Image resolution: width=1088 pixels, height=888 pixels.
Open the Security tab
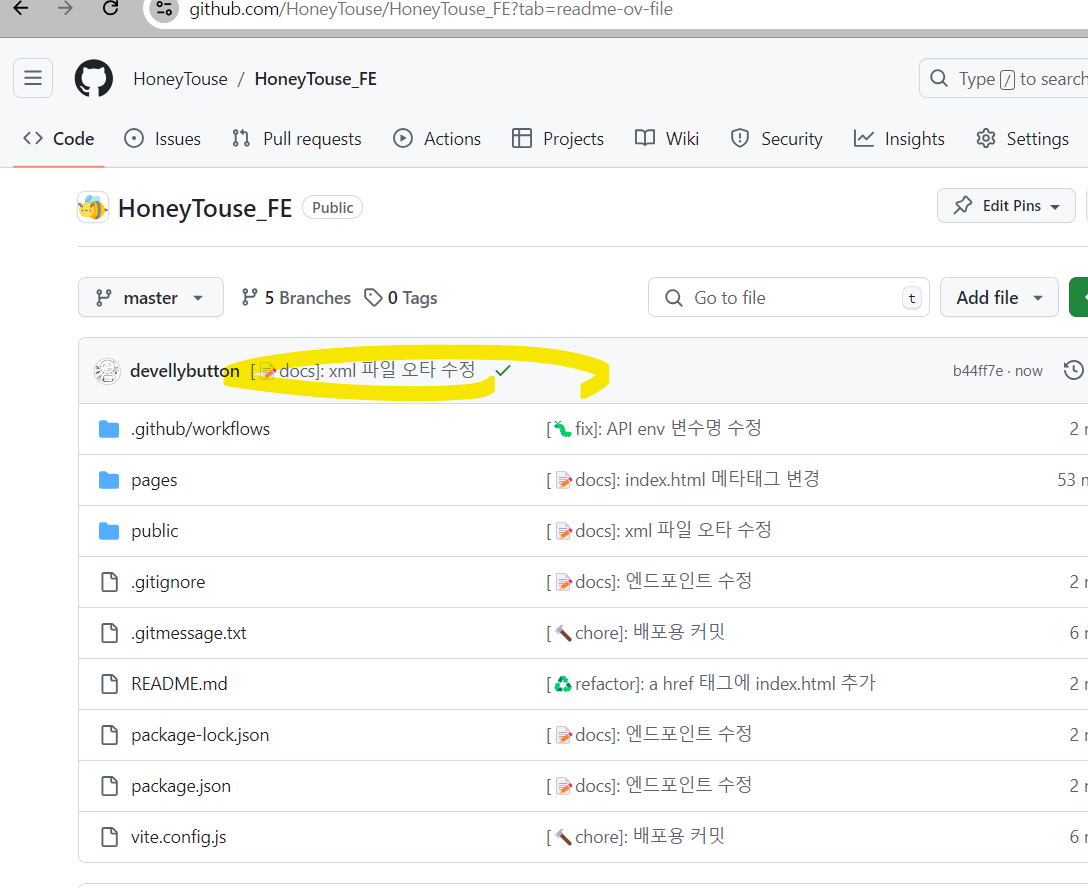pyautogui.click(x=776, y=139)
